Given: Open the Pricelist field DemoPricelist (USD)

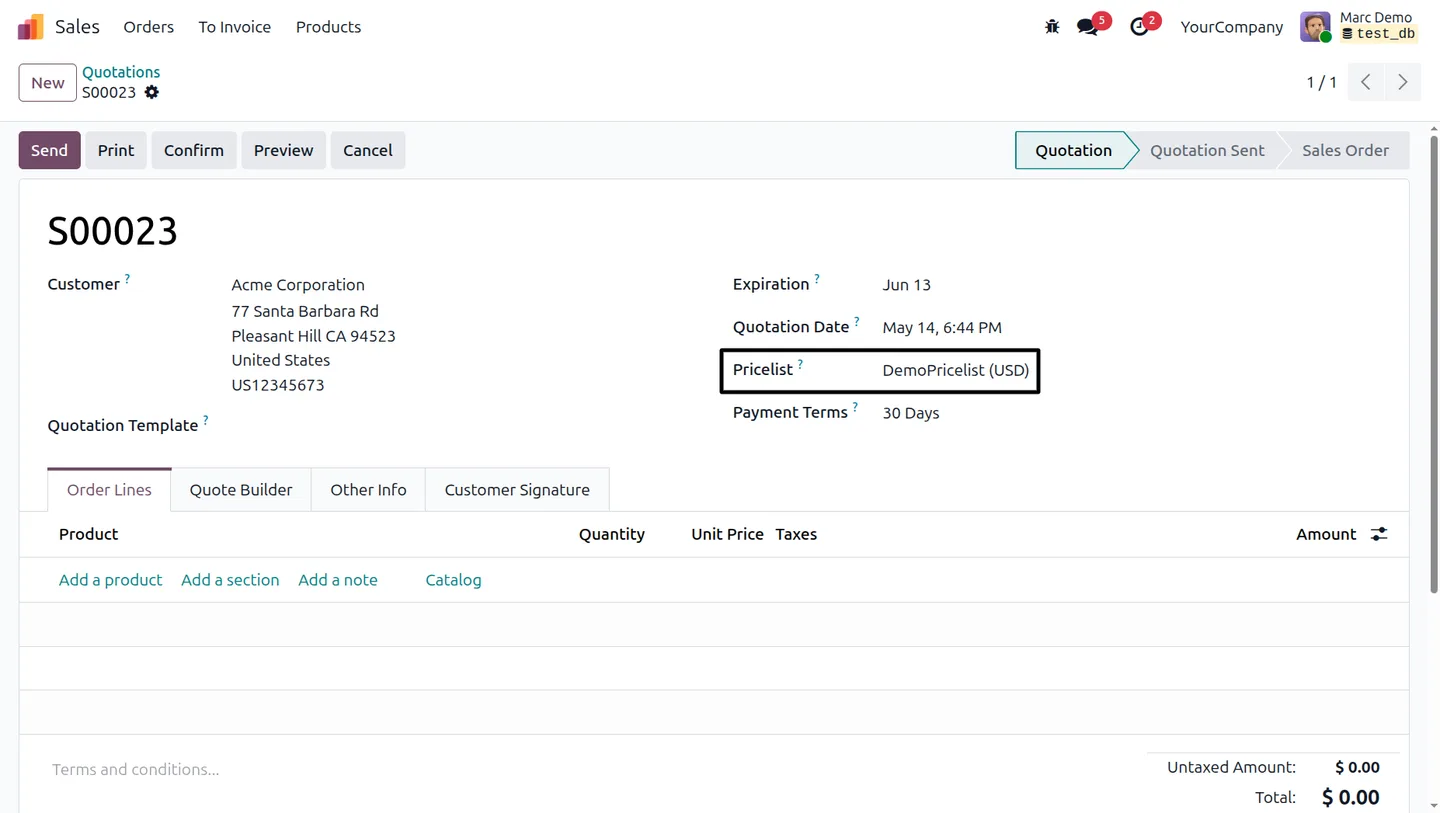Looking at the screenshot, I should coord(955,370).
